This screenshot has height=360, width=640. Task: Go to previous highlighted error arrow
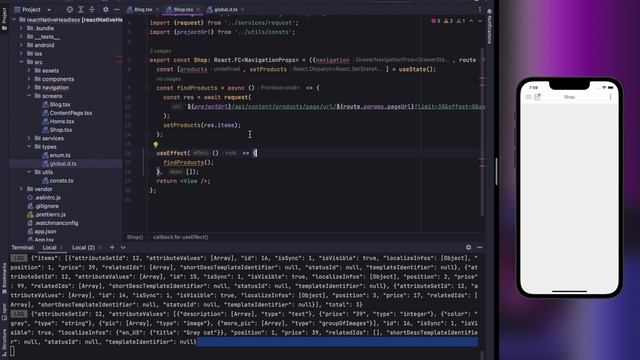click(471, 21)
